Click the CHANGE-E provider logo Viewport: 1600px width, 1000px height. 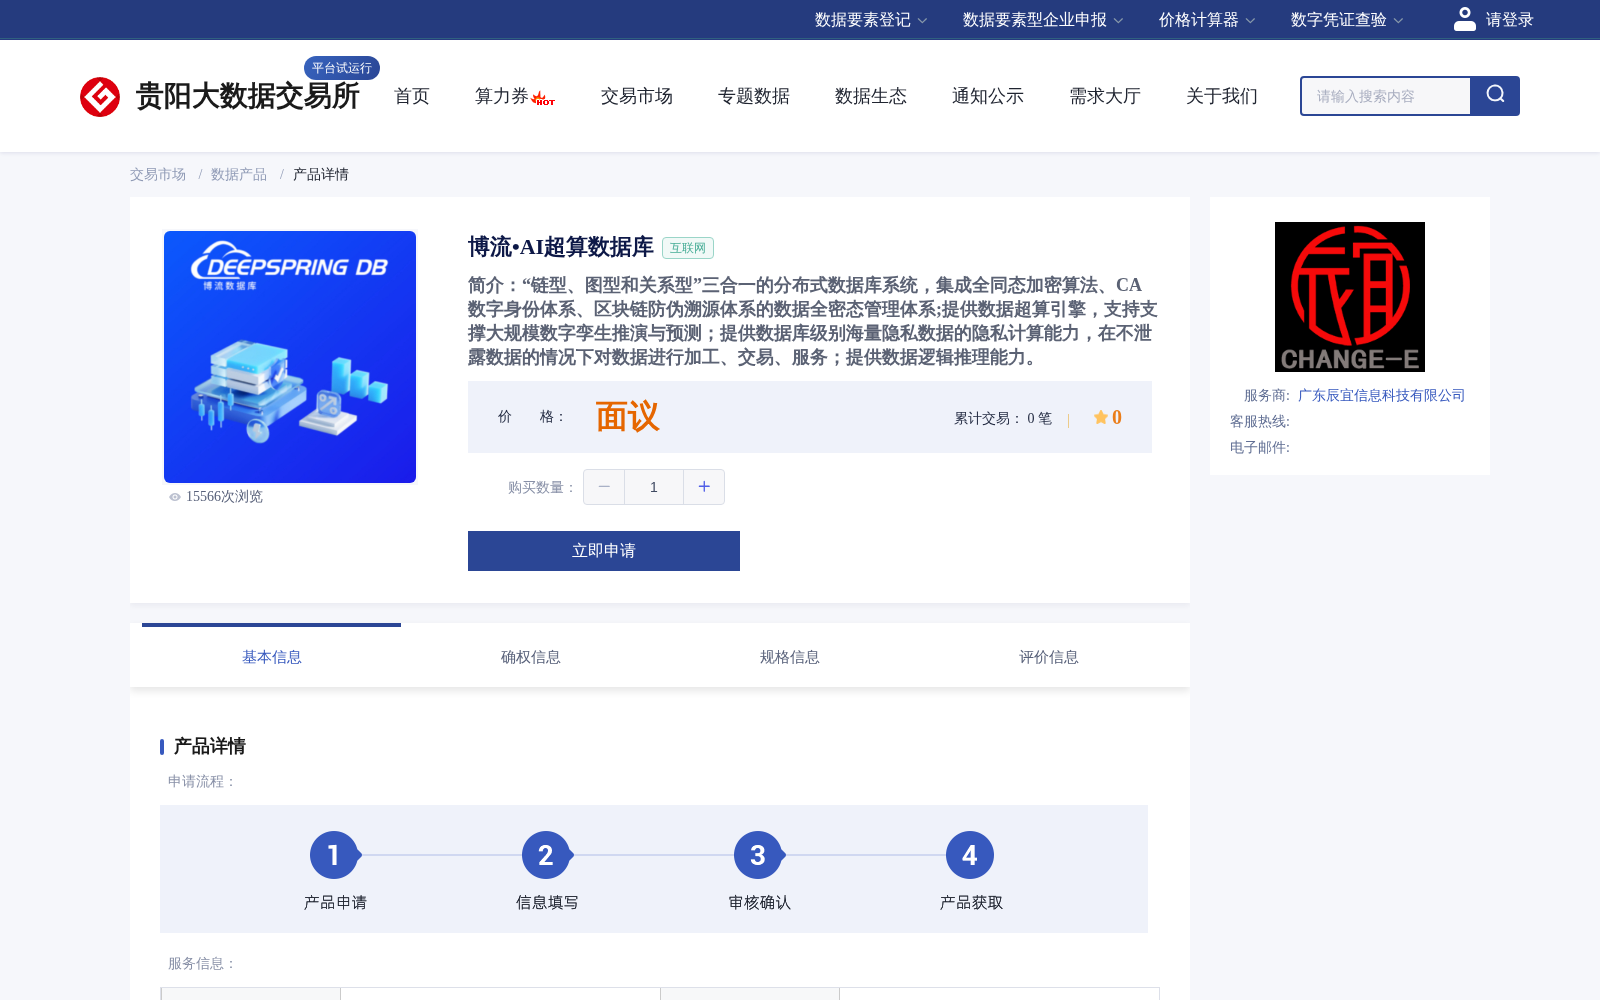(1350, 297)
